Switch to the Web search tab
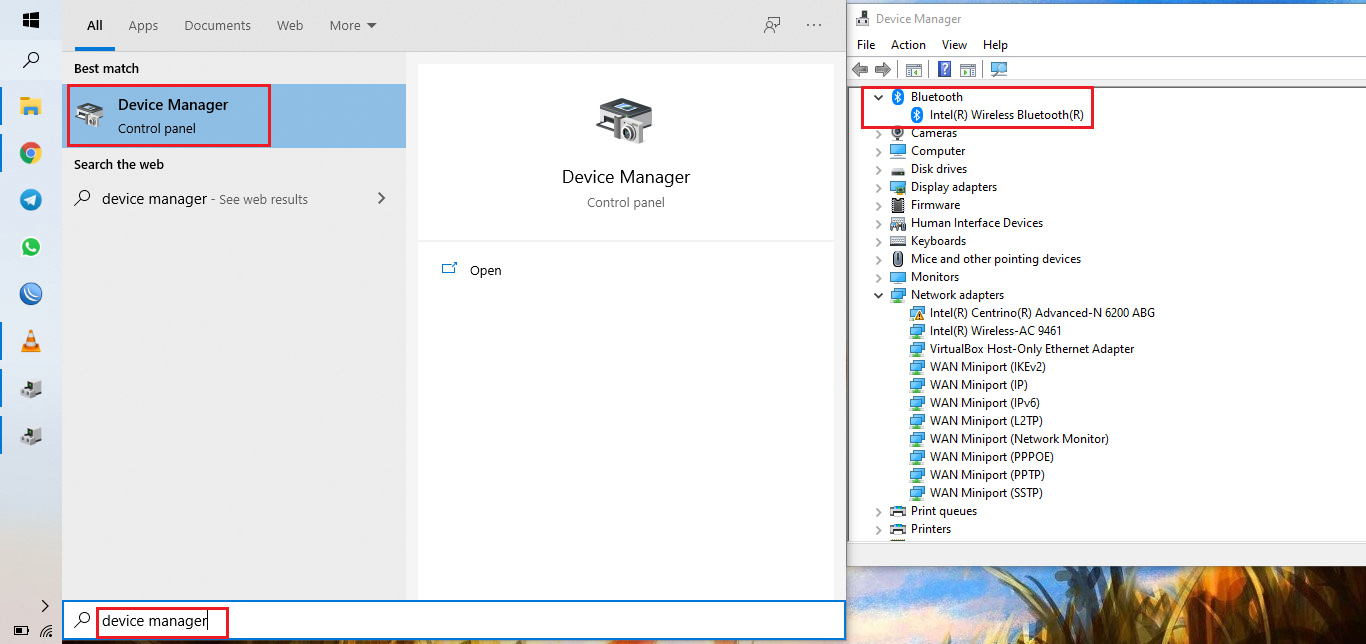 [x=290, y=25]
